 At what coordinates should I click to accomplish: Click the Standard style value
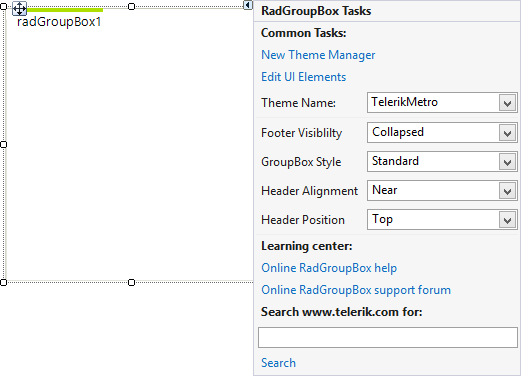click(x=395, y=161)
